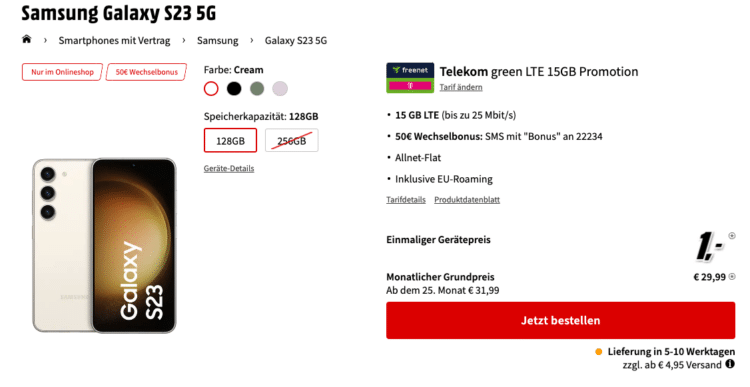
Task: Click the Galaxy S23 product image
Action: 104,245
